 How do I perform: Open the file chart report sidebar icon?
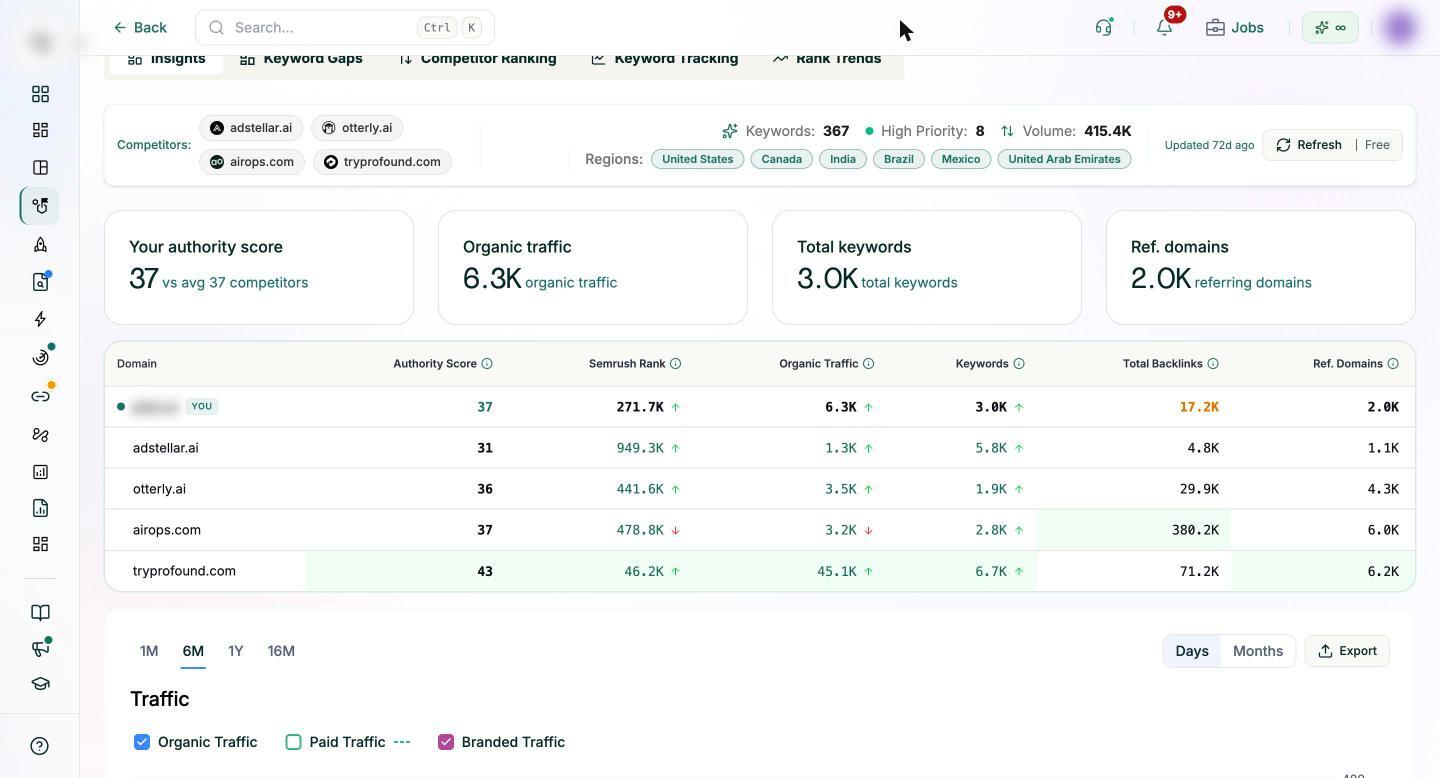[40, 508]
